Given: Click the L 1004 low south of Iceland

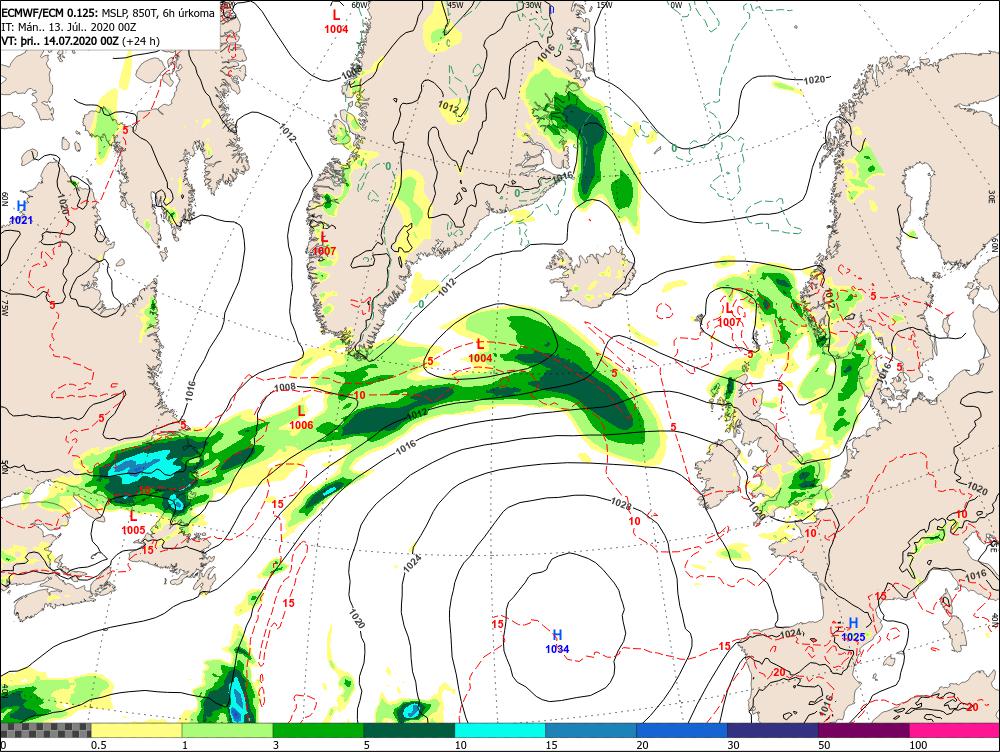Looking at the screenshot, I should [x=480, y=351].
